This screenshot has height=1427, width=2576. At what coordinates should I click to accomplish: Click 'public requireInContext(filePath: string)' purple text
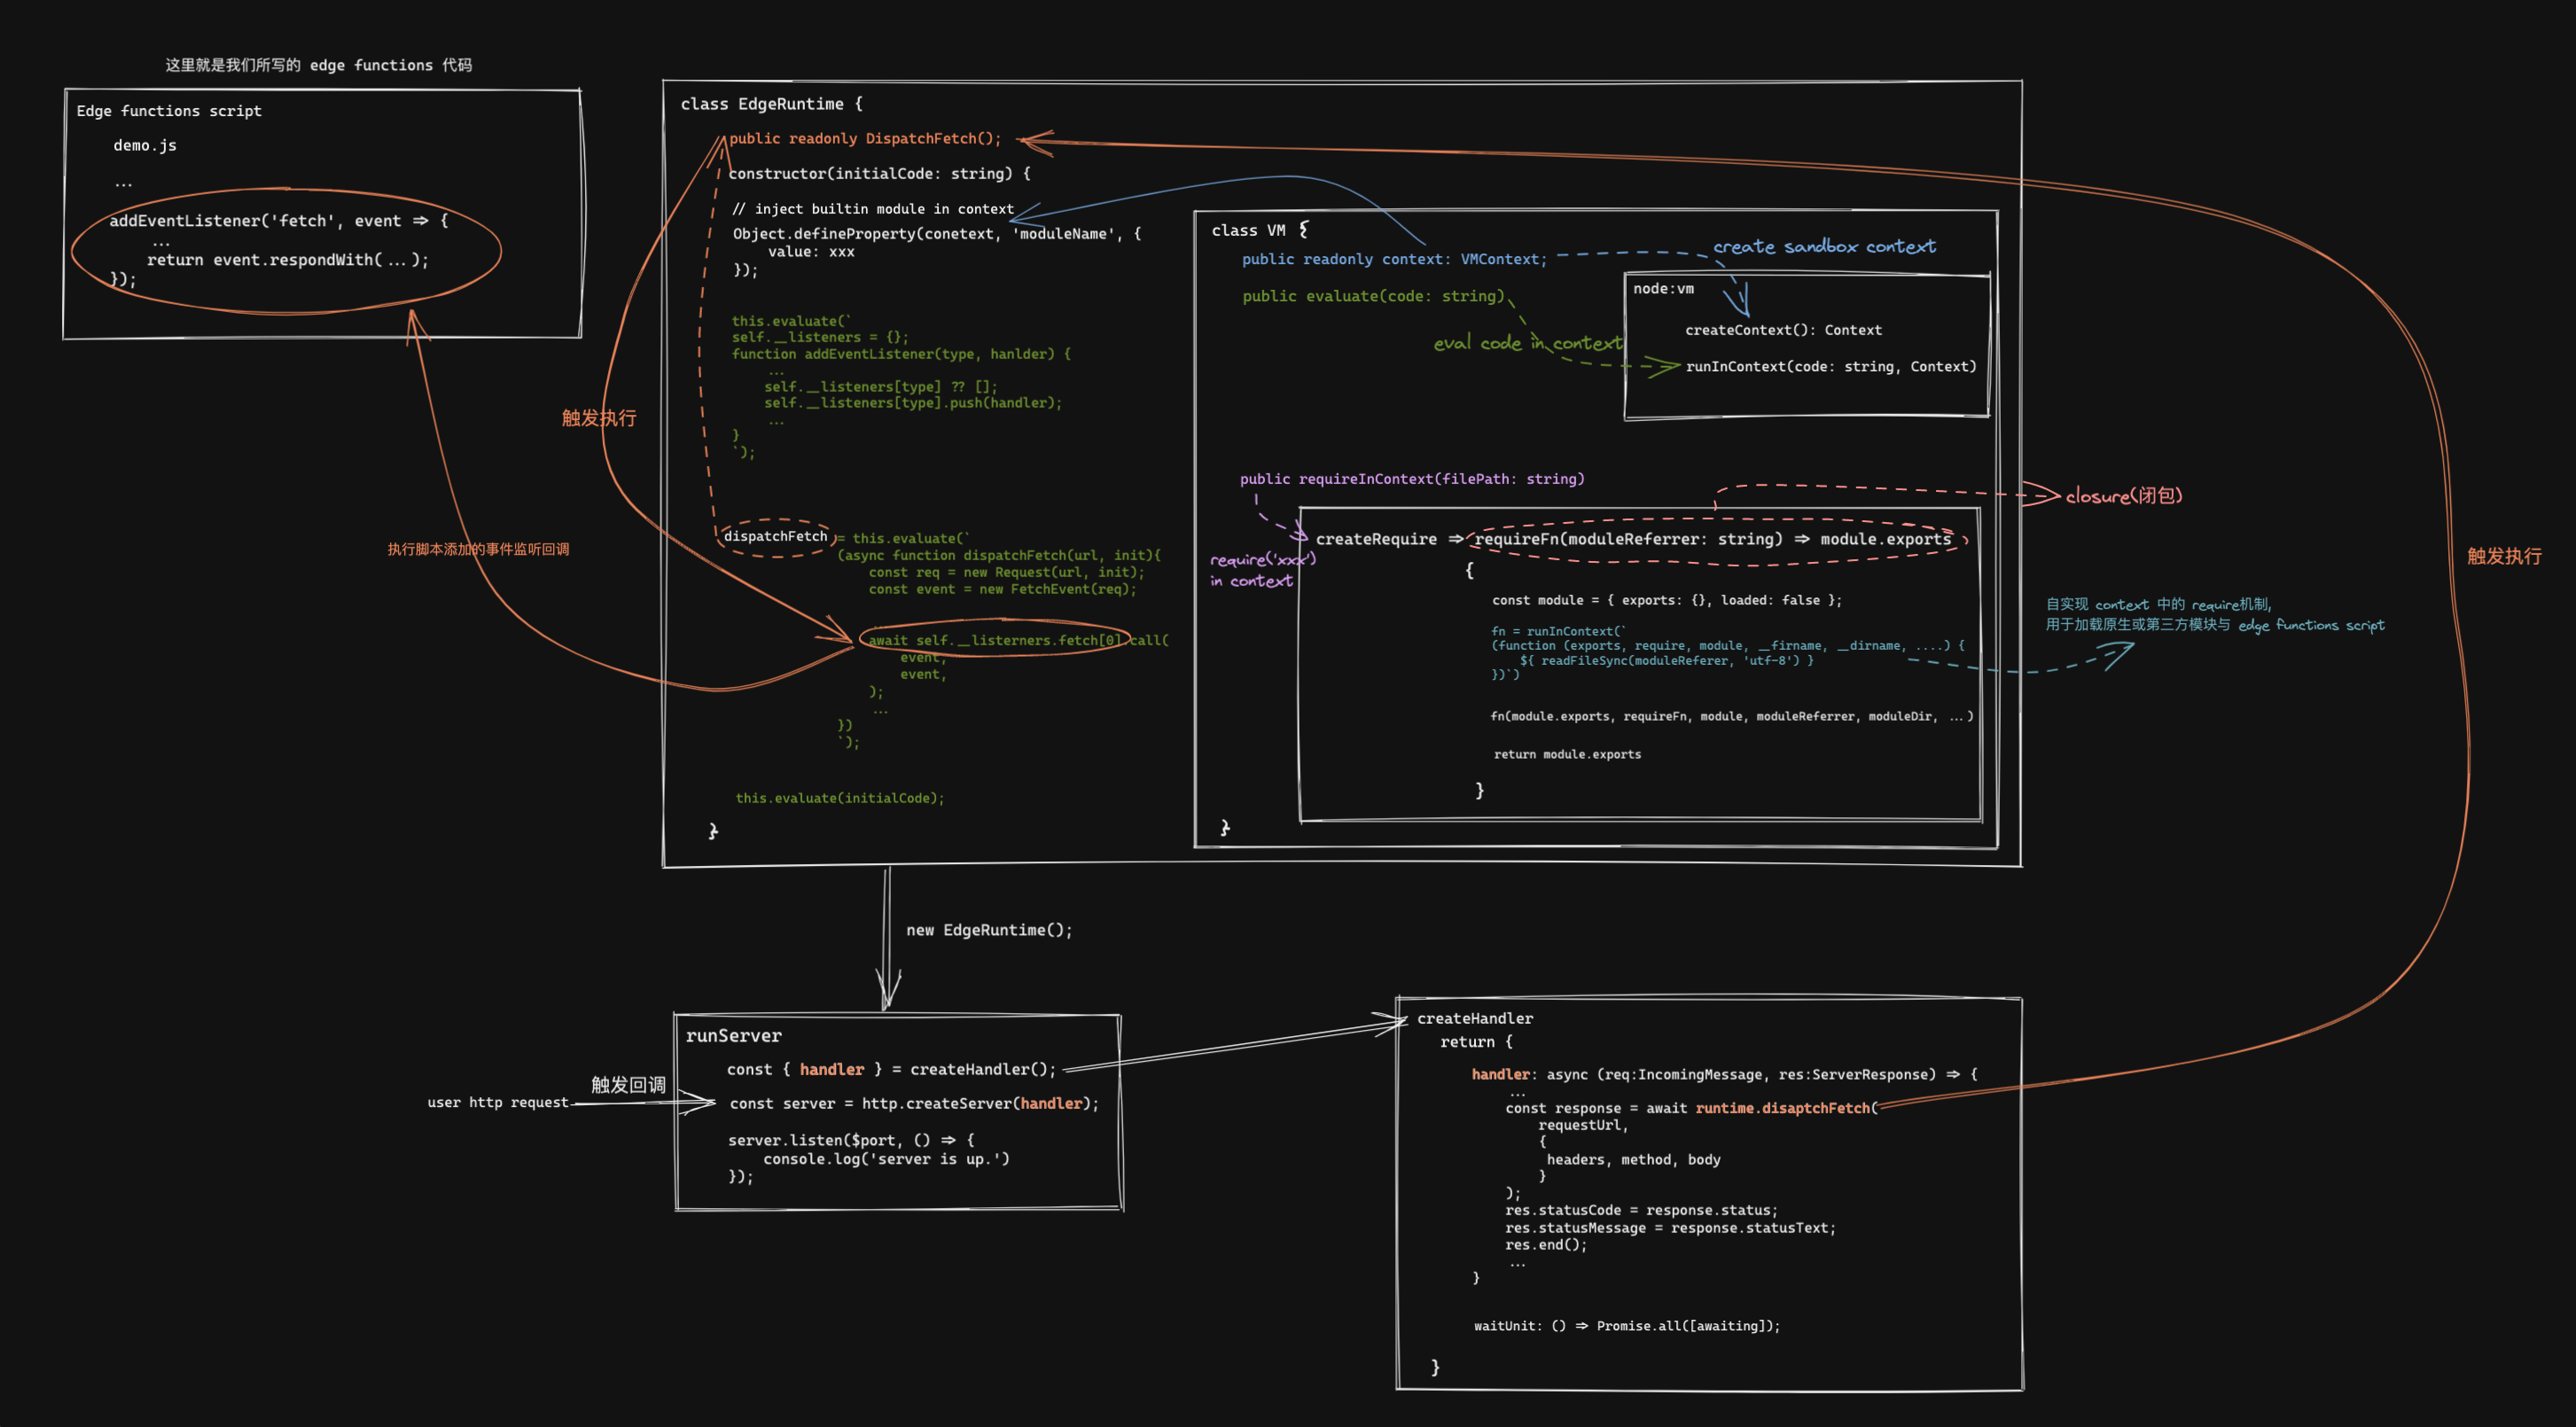click(1412, 479)
